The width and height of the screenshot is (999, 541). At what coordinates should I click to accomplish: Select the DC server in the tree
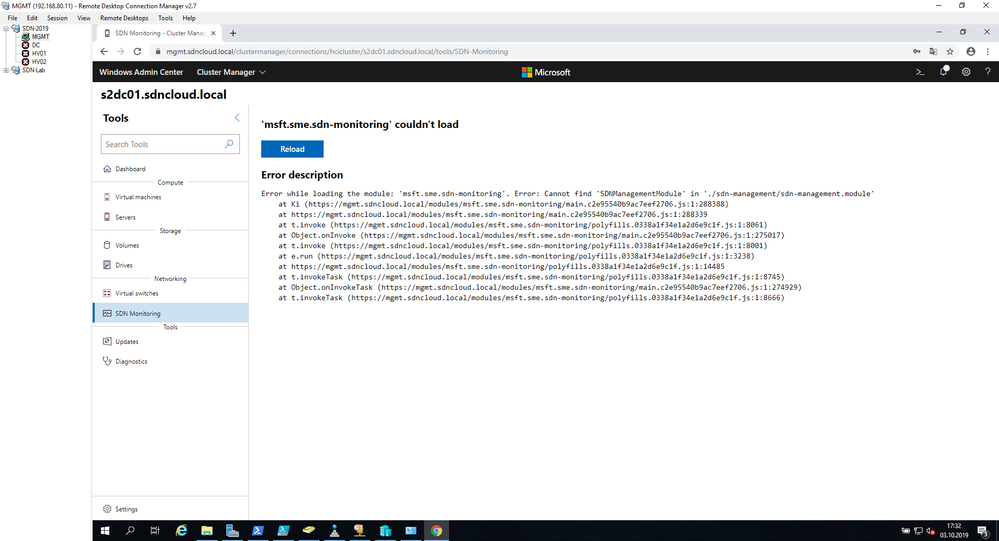click(x=36, y=45)
